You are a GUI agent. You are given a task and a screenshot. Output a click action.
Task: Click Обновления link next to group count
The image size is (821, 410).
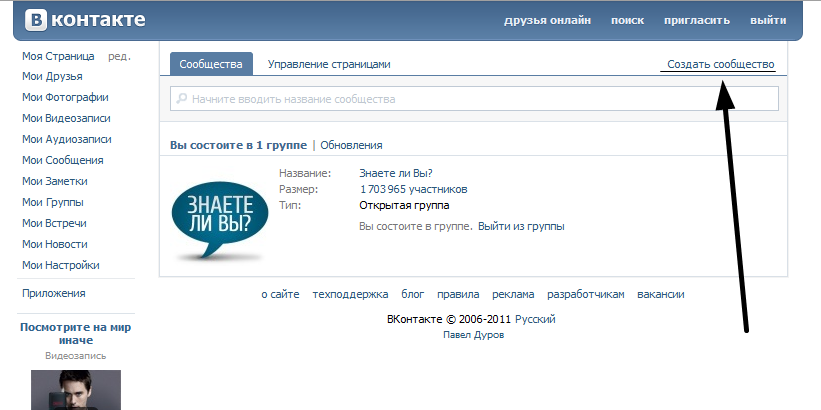click(x=351, y=145)
